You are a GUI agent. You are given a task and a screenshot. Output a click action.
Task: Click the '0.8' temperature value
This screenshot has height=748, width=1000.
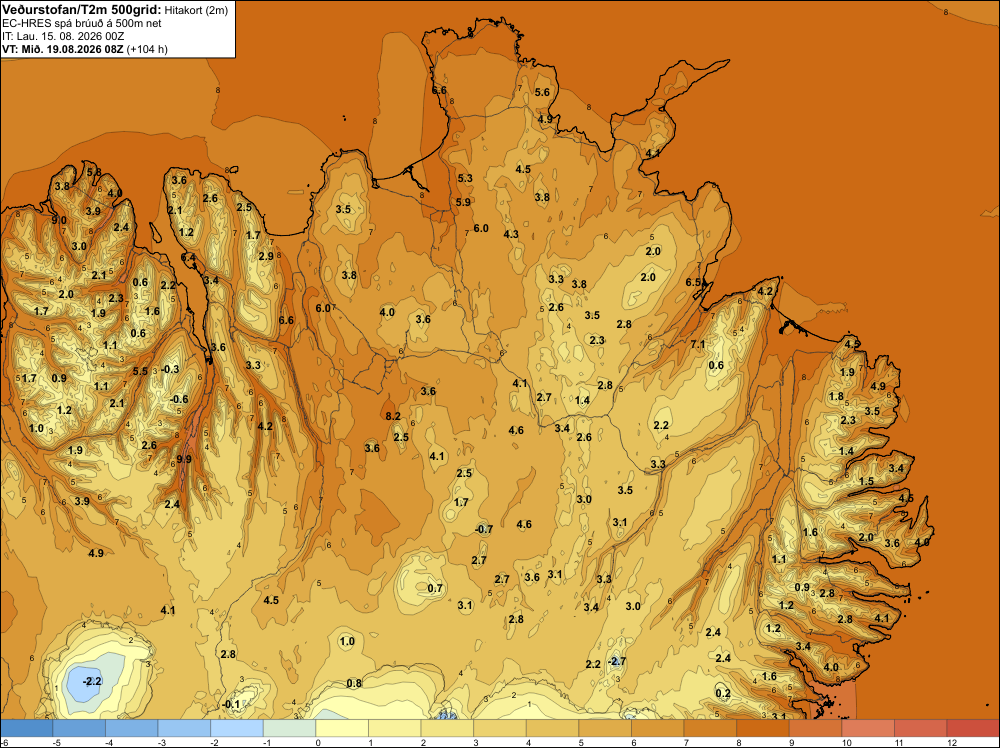point(354,684)
